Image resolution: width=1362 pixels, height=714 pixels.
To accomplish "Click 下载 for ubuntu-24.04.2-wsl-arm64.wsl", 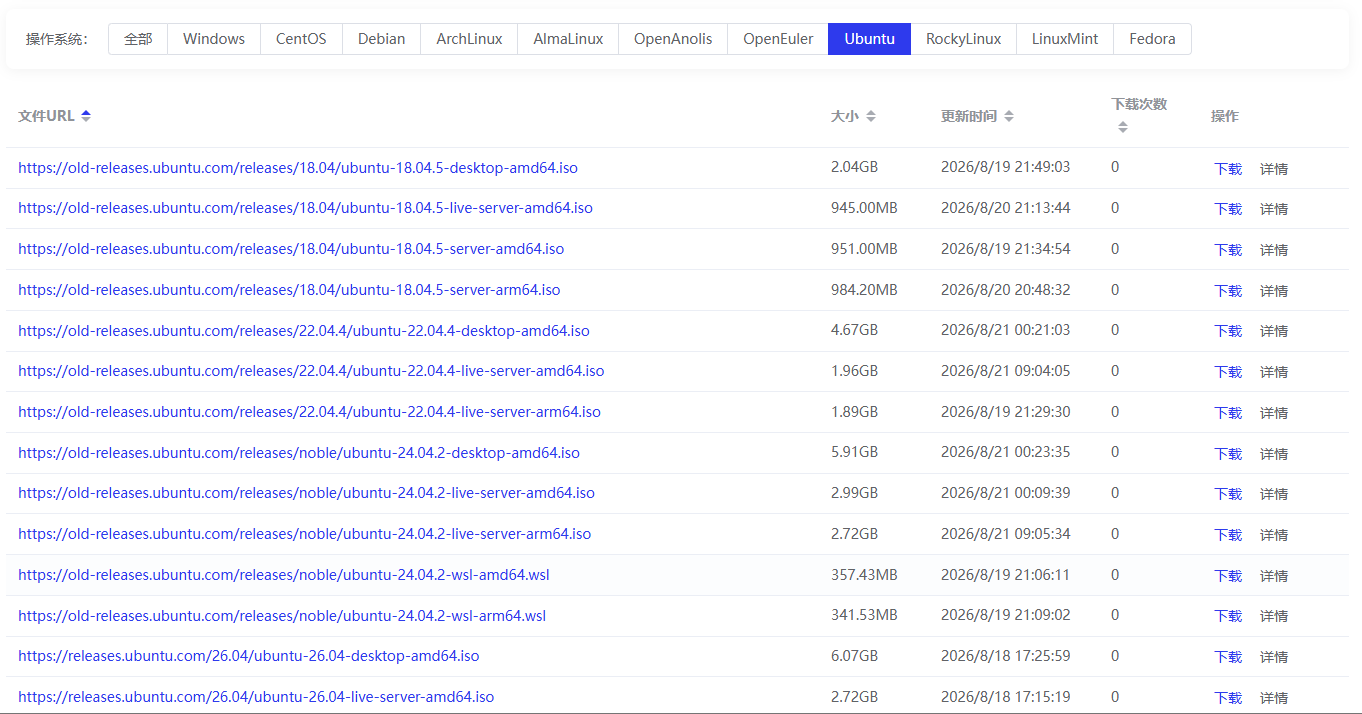I will (1228, 616).
